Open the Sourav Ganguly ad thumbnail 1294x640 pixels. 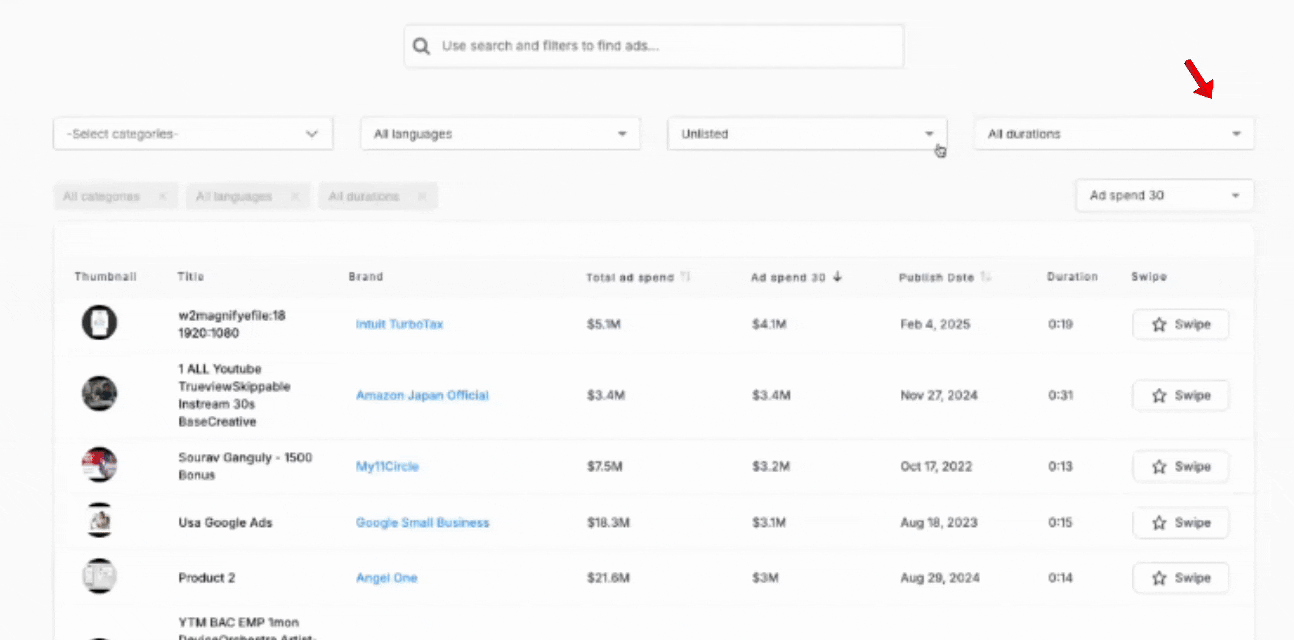tap(99, 464)
